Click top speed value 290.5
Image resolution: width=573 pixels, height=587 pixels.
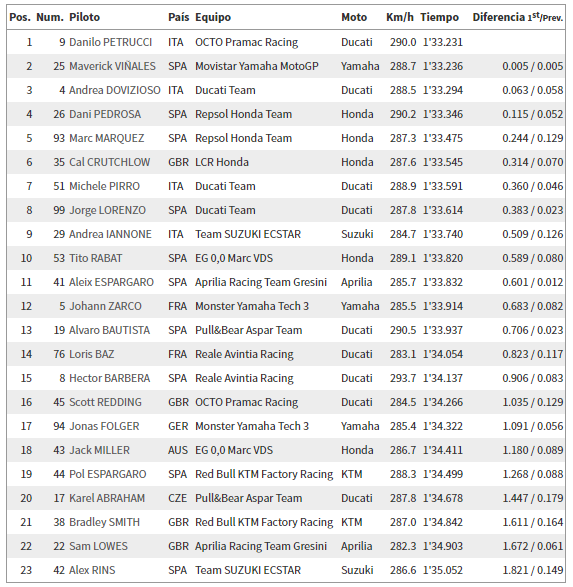[403, 330]
